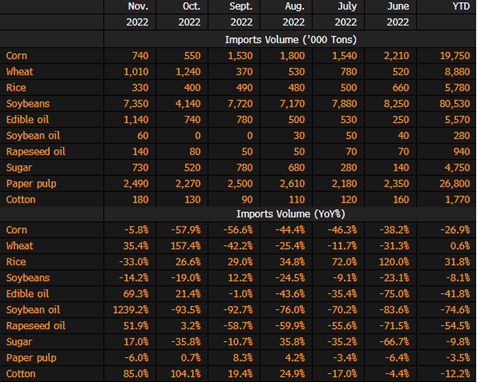Image resolution: width=478 pixels, height=383 pixels.
Task: Select the Aug. 2022 column header
Action: coord(294,14)
